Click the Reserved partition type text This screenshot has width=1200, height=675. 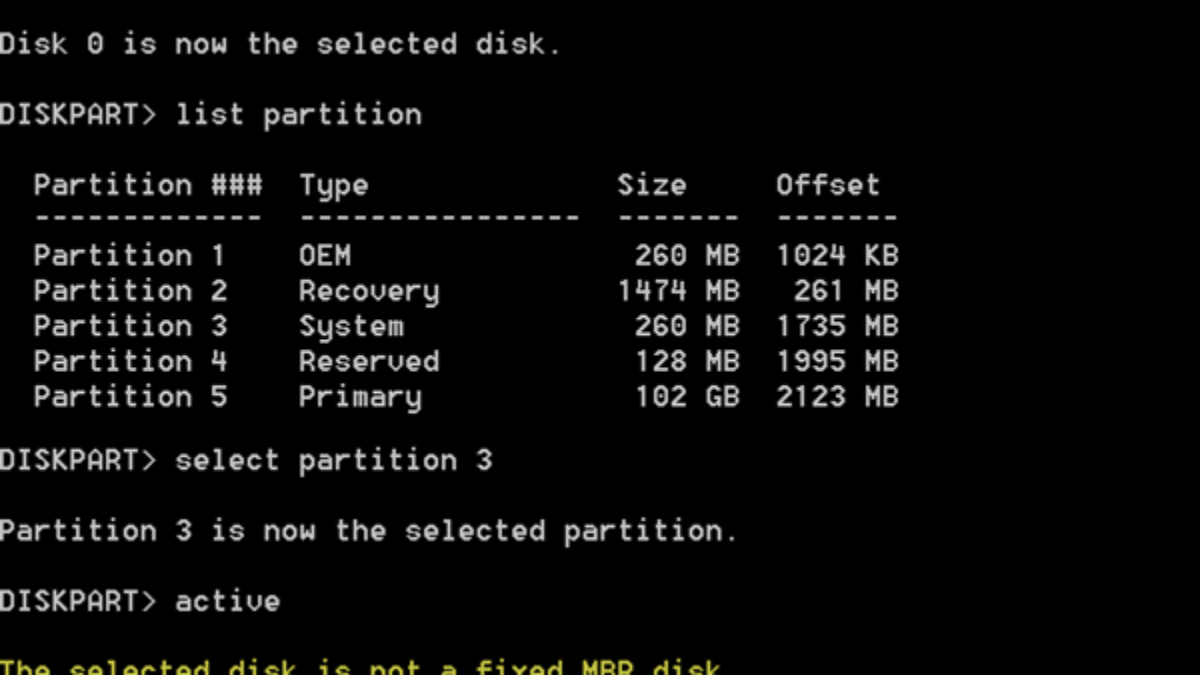[369, 361]
